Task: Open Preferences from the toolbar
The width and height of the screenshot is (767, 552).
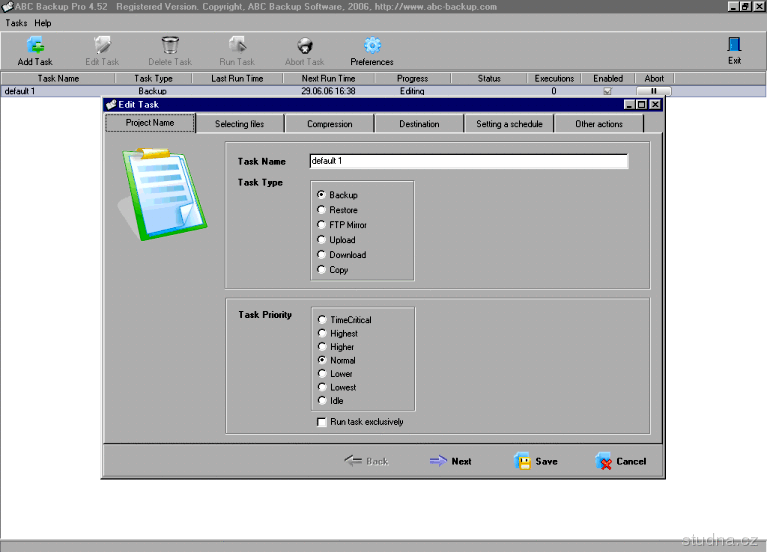Action: click(x=372, y=45)
